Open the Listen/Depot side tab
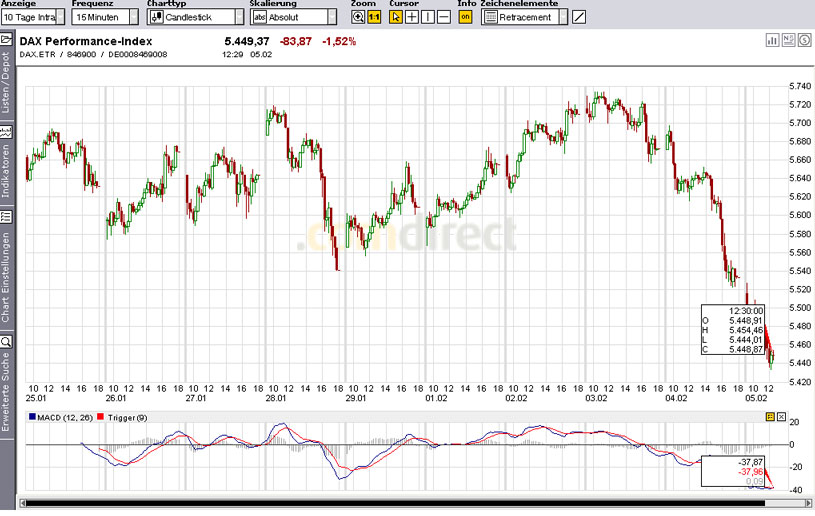 click(6, 82)
